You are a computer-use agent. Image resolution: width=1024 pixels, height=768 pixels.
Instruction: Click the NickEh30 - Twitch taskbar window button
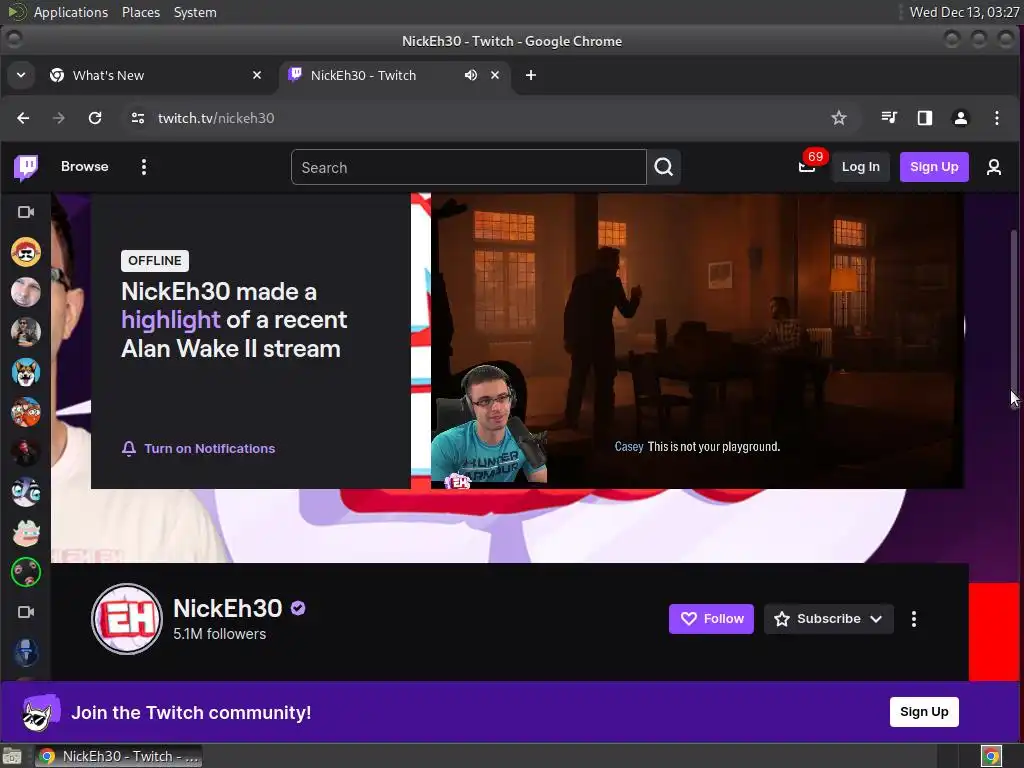(119, 756)
